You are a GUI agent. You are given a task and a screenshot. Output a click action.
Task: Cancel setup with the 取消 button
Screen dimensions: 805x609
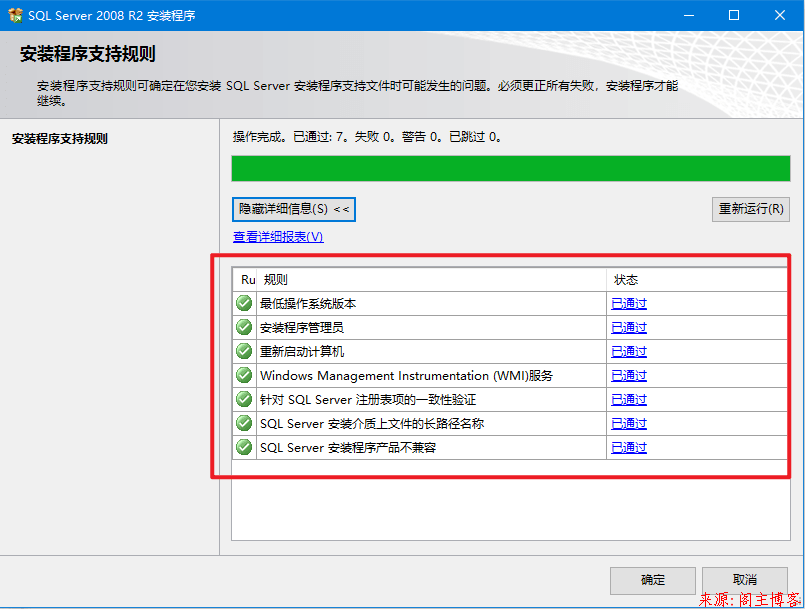744,580
